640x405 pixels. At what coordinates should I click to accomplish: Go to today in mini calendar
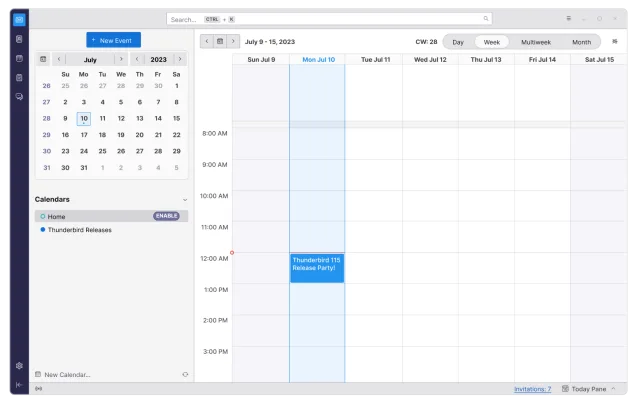[x=43, y=59]
